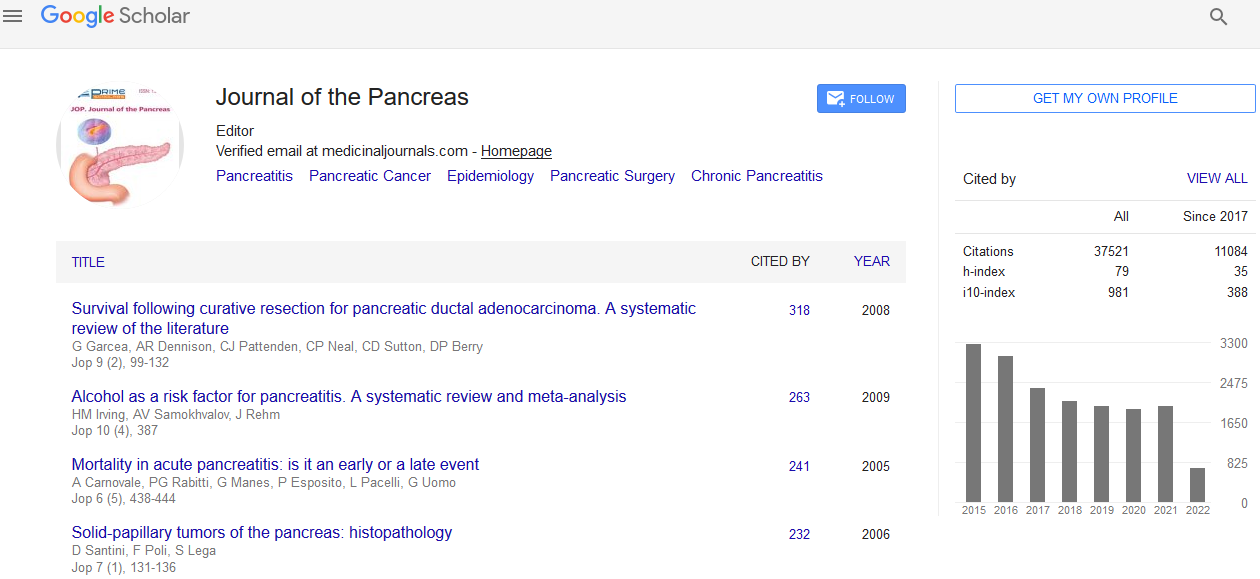This screenshot has width=1260, height=579.
Task: Select the Chronic Pancreatitis interest tag
Action: point(756,176)
